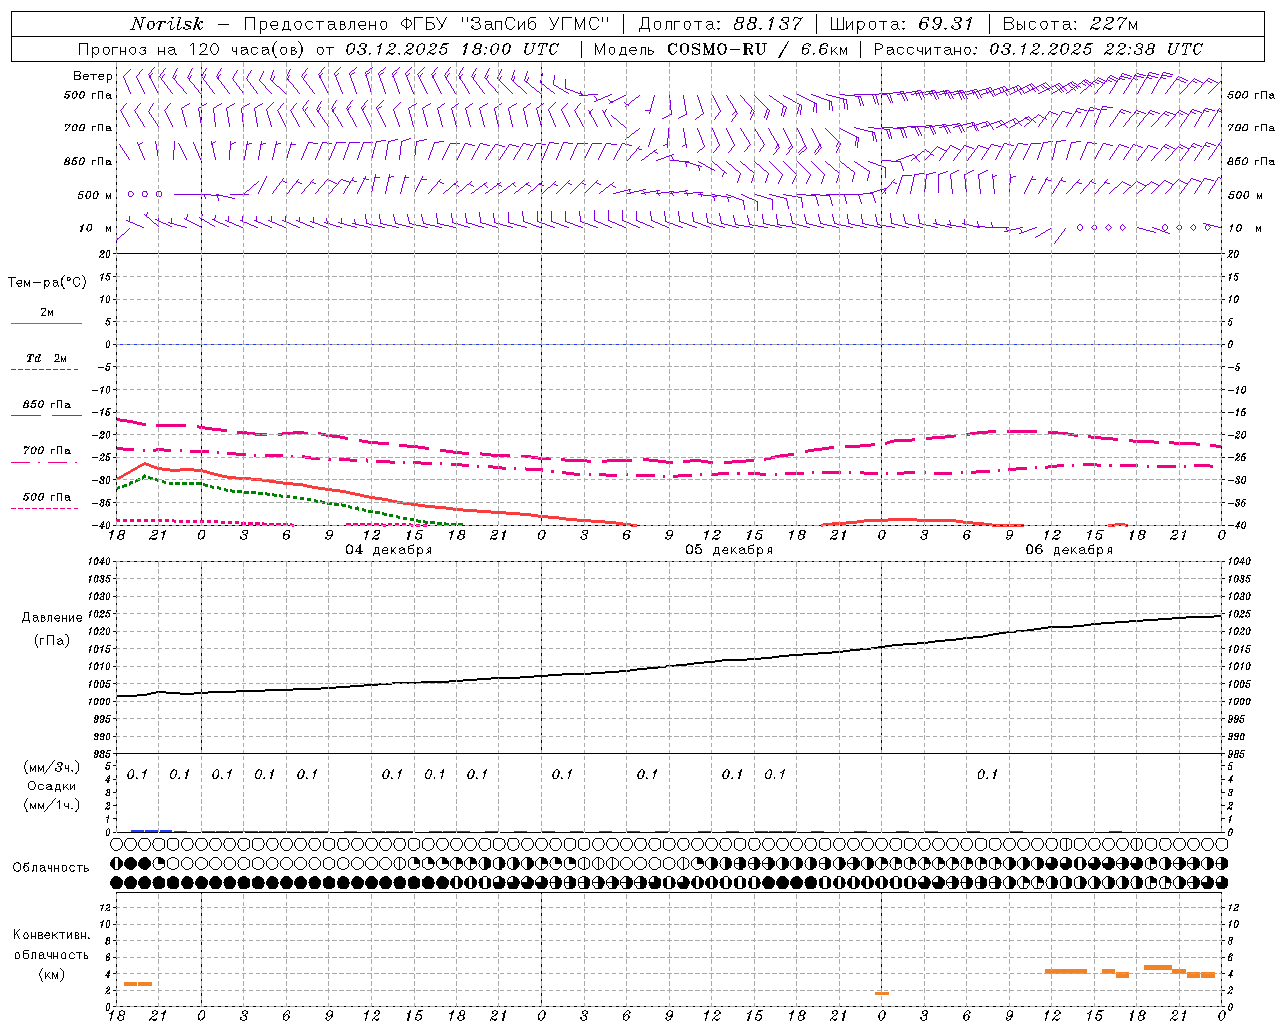The height and width of the screenshot is (1024, 1280).
Task: Click the '05 декабря' date label
Action: [x=728, y=550]
